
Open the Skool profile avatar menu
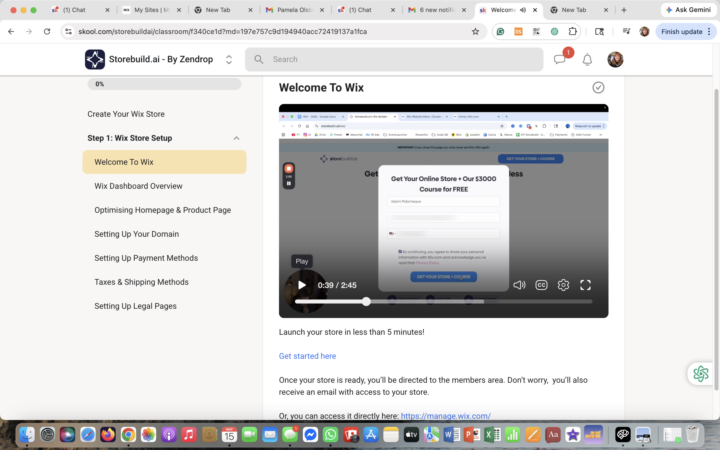point(615,59)
